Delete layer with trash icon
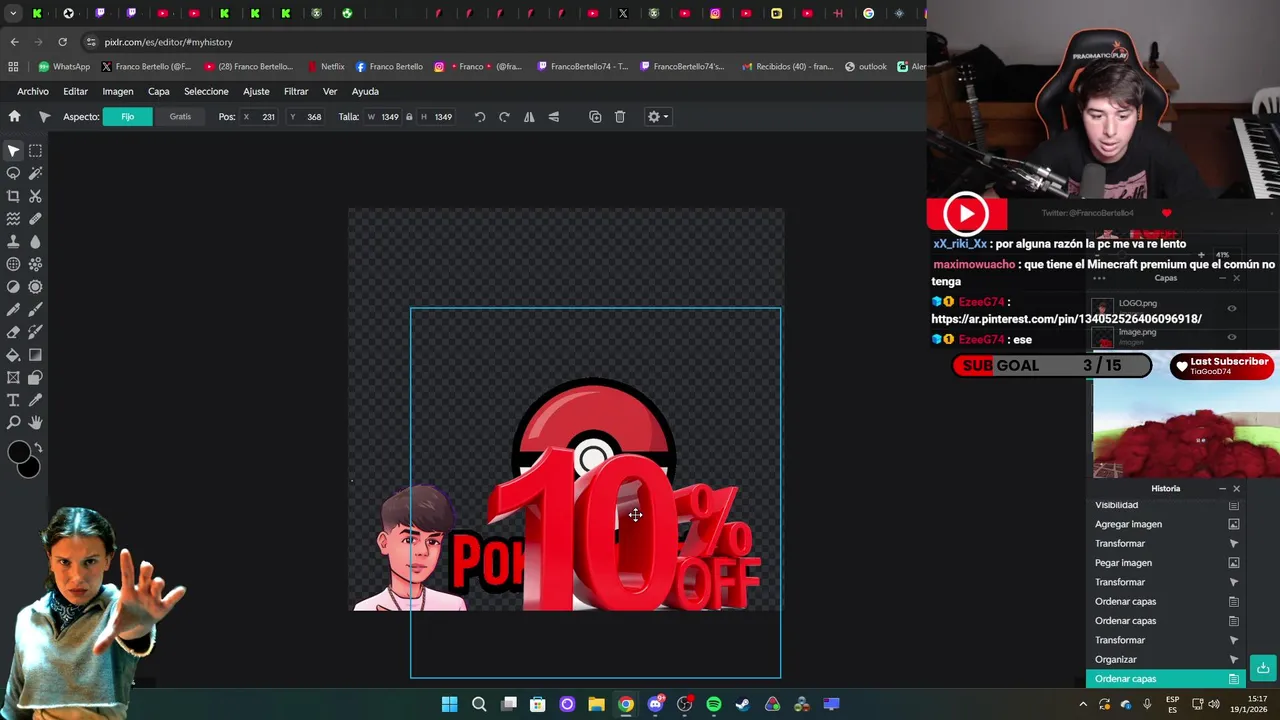1280x720 pixels. point(620,117)
